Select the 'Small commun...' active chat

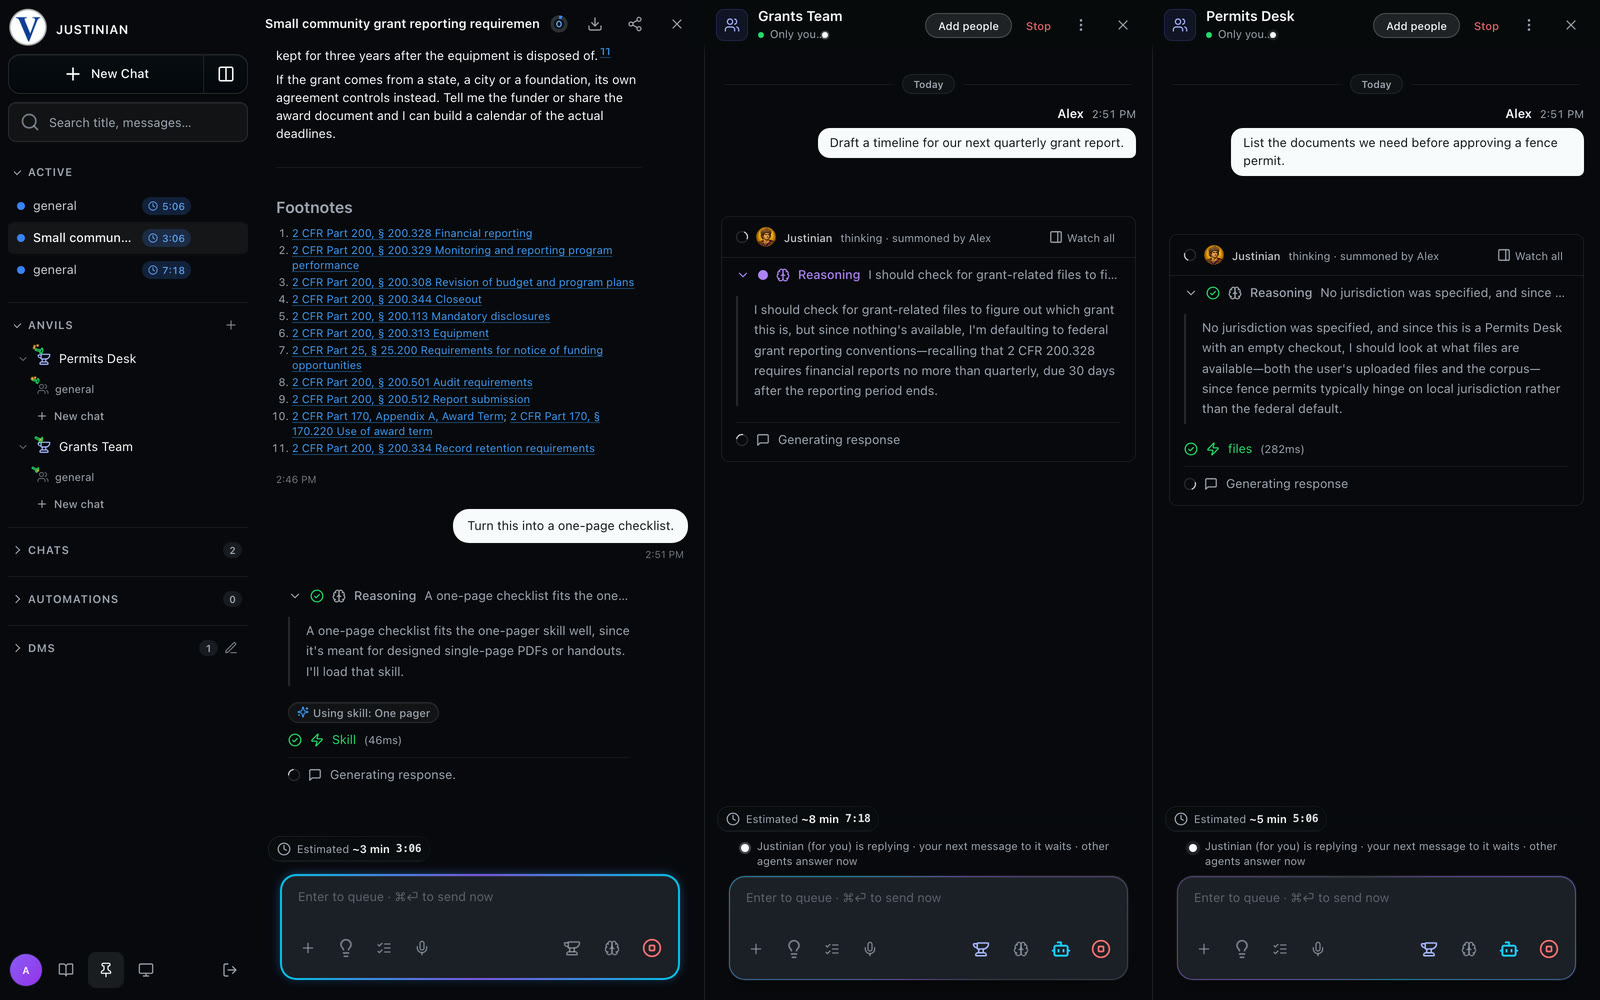tap(128, 238)
